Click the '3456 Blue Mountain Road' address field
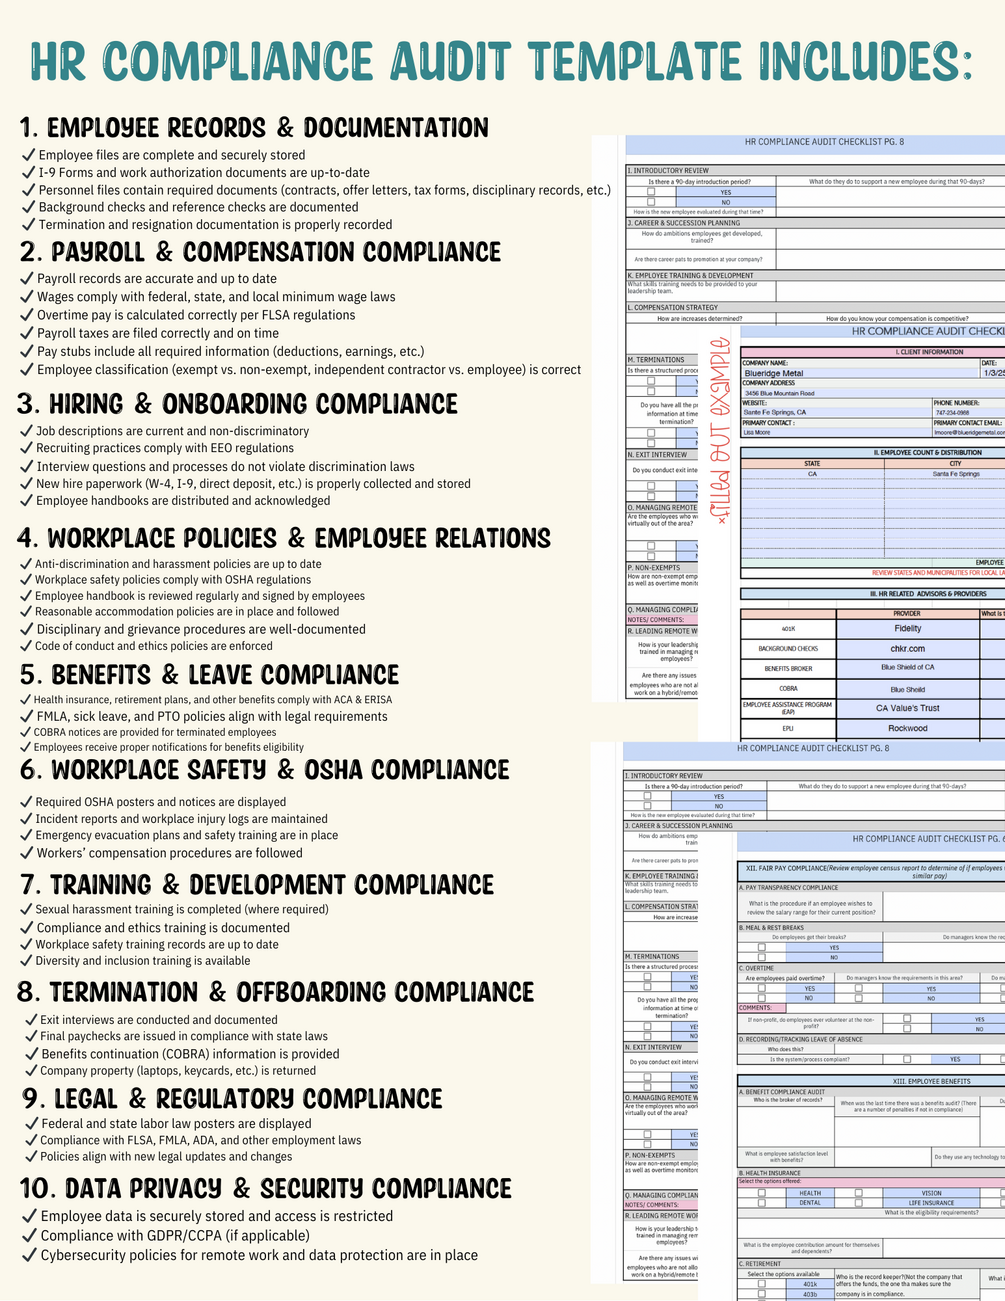Screen dimensions: 1005x1301 [873, 393]
